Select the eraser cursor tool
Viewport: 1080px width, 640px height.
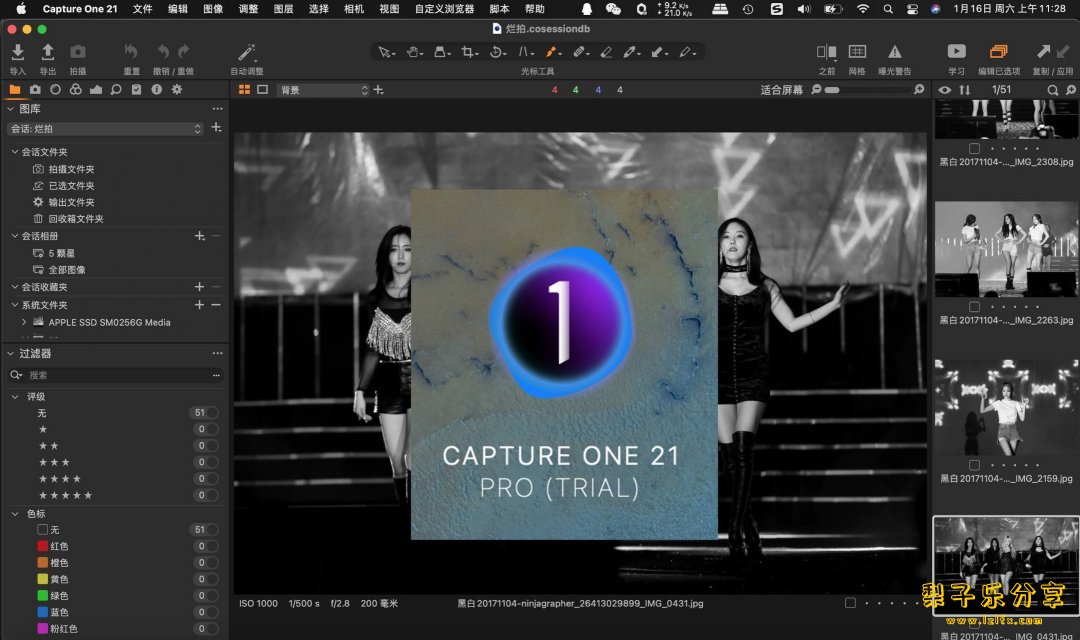[606, 52]
